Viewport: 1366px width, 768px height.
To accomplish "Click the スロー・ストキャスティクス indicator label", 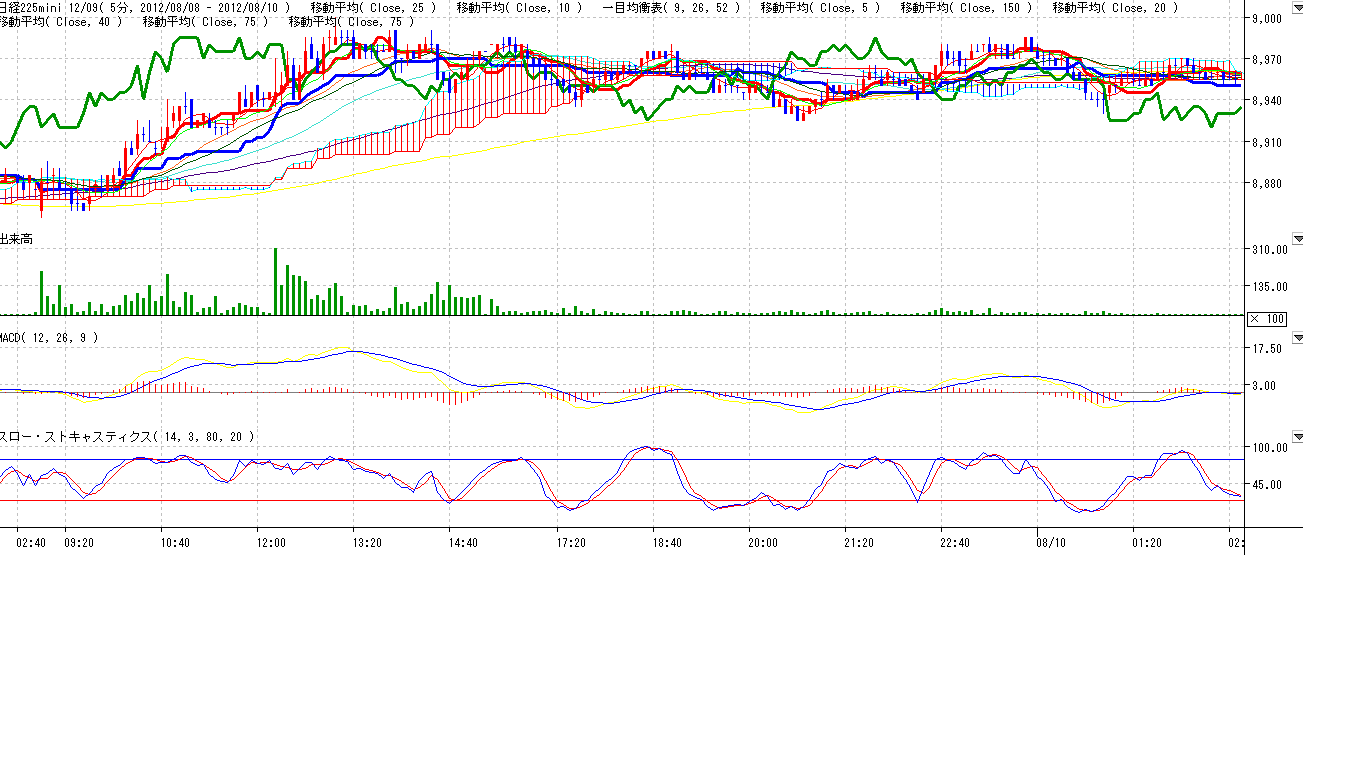I will 125,437.
